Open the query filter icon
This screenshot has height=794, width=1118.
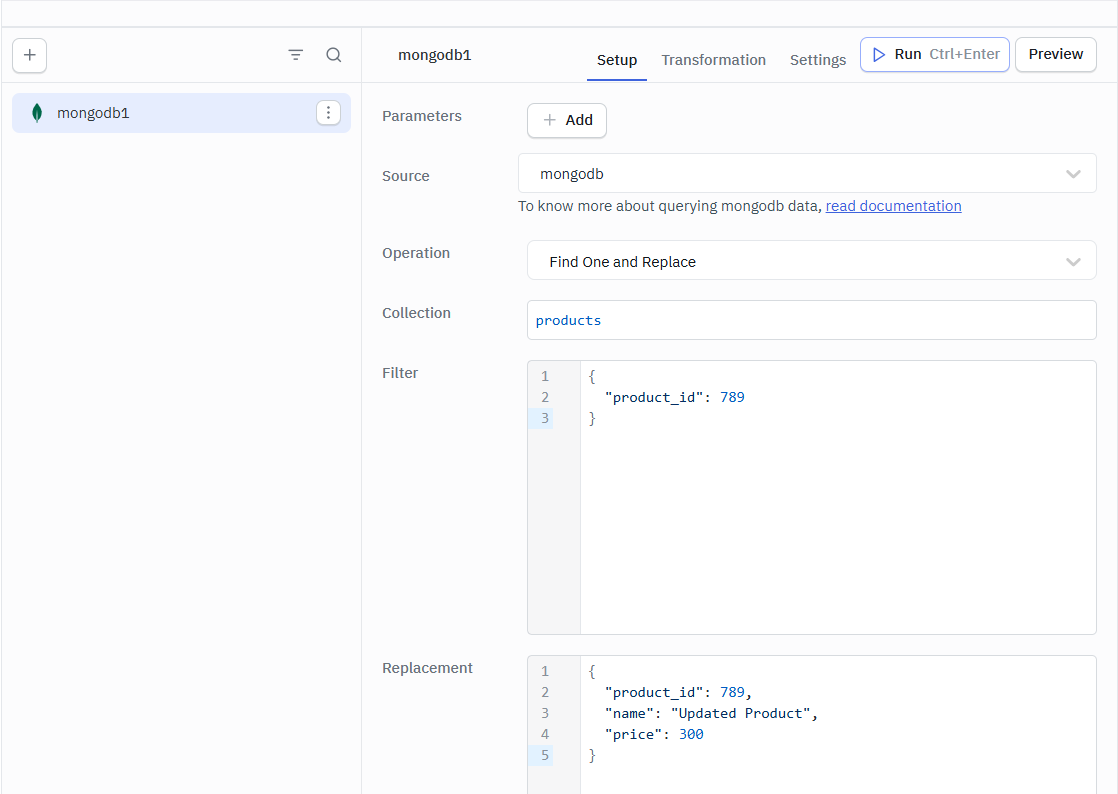click(x=296, y=55)
